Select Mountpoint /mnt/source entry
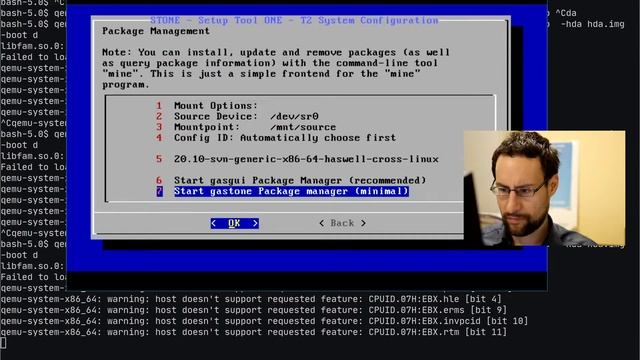This screenshot has width=640, height=360. [x=246, y=127]
